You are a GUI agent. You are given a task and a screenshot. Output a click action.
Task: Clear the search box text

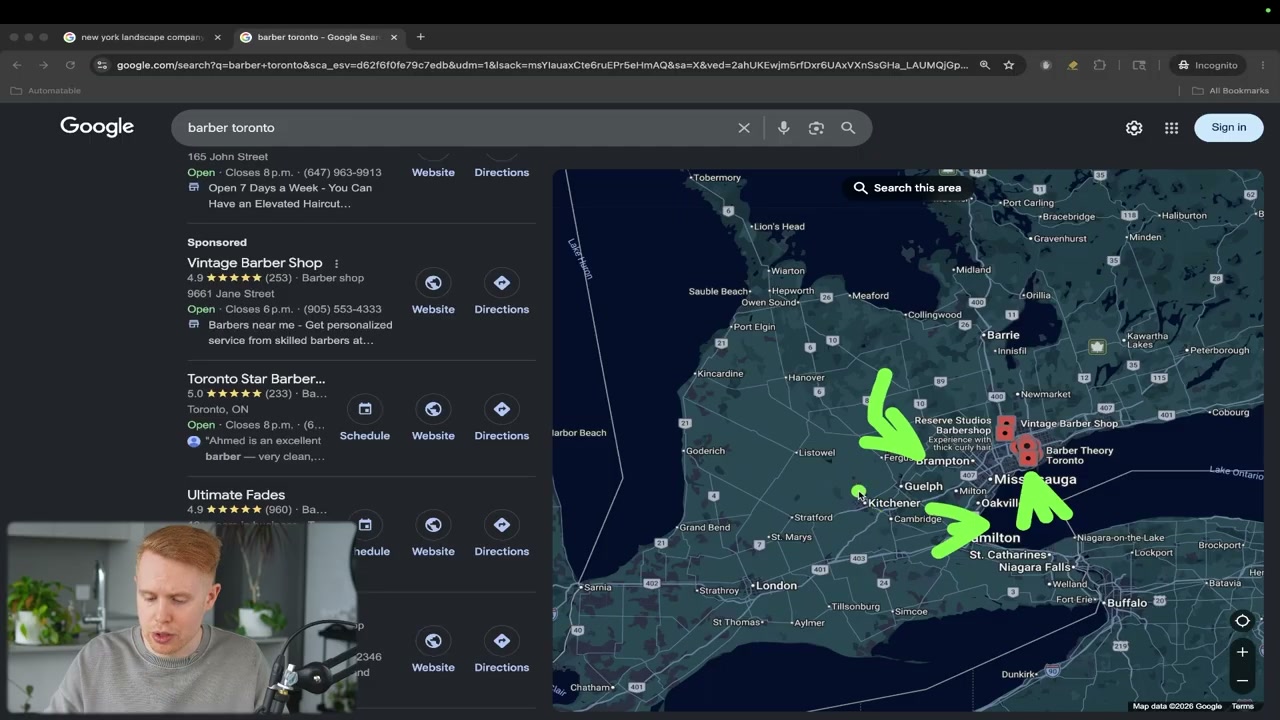pos(744,128)
